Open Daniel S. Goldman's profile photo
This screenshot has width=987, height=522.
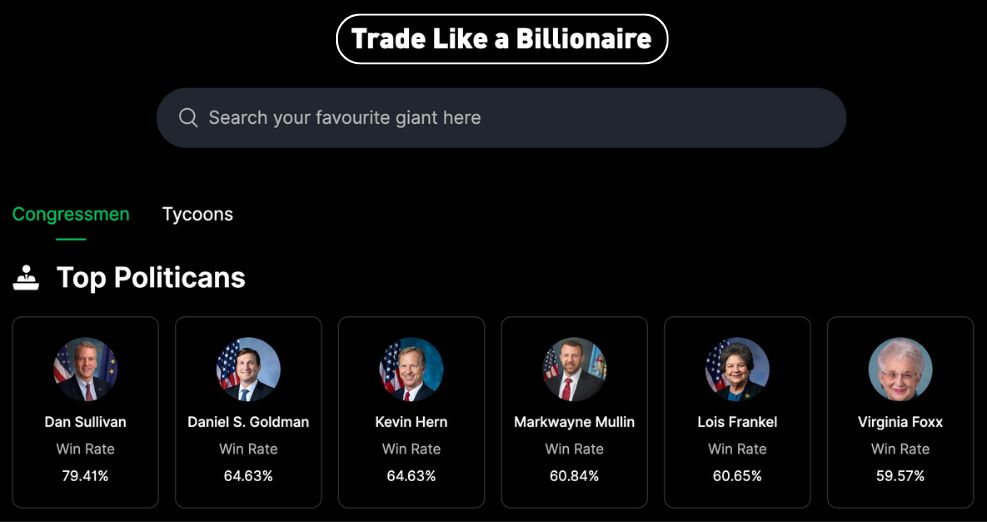pos(248,370)
